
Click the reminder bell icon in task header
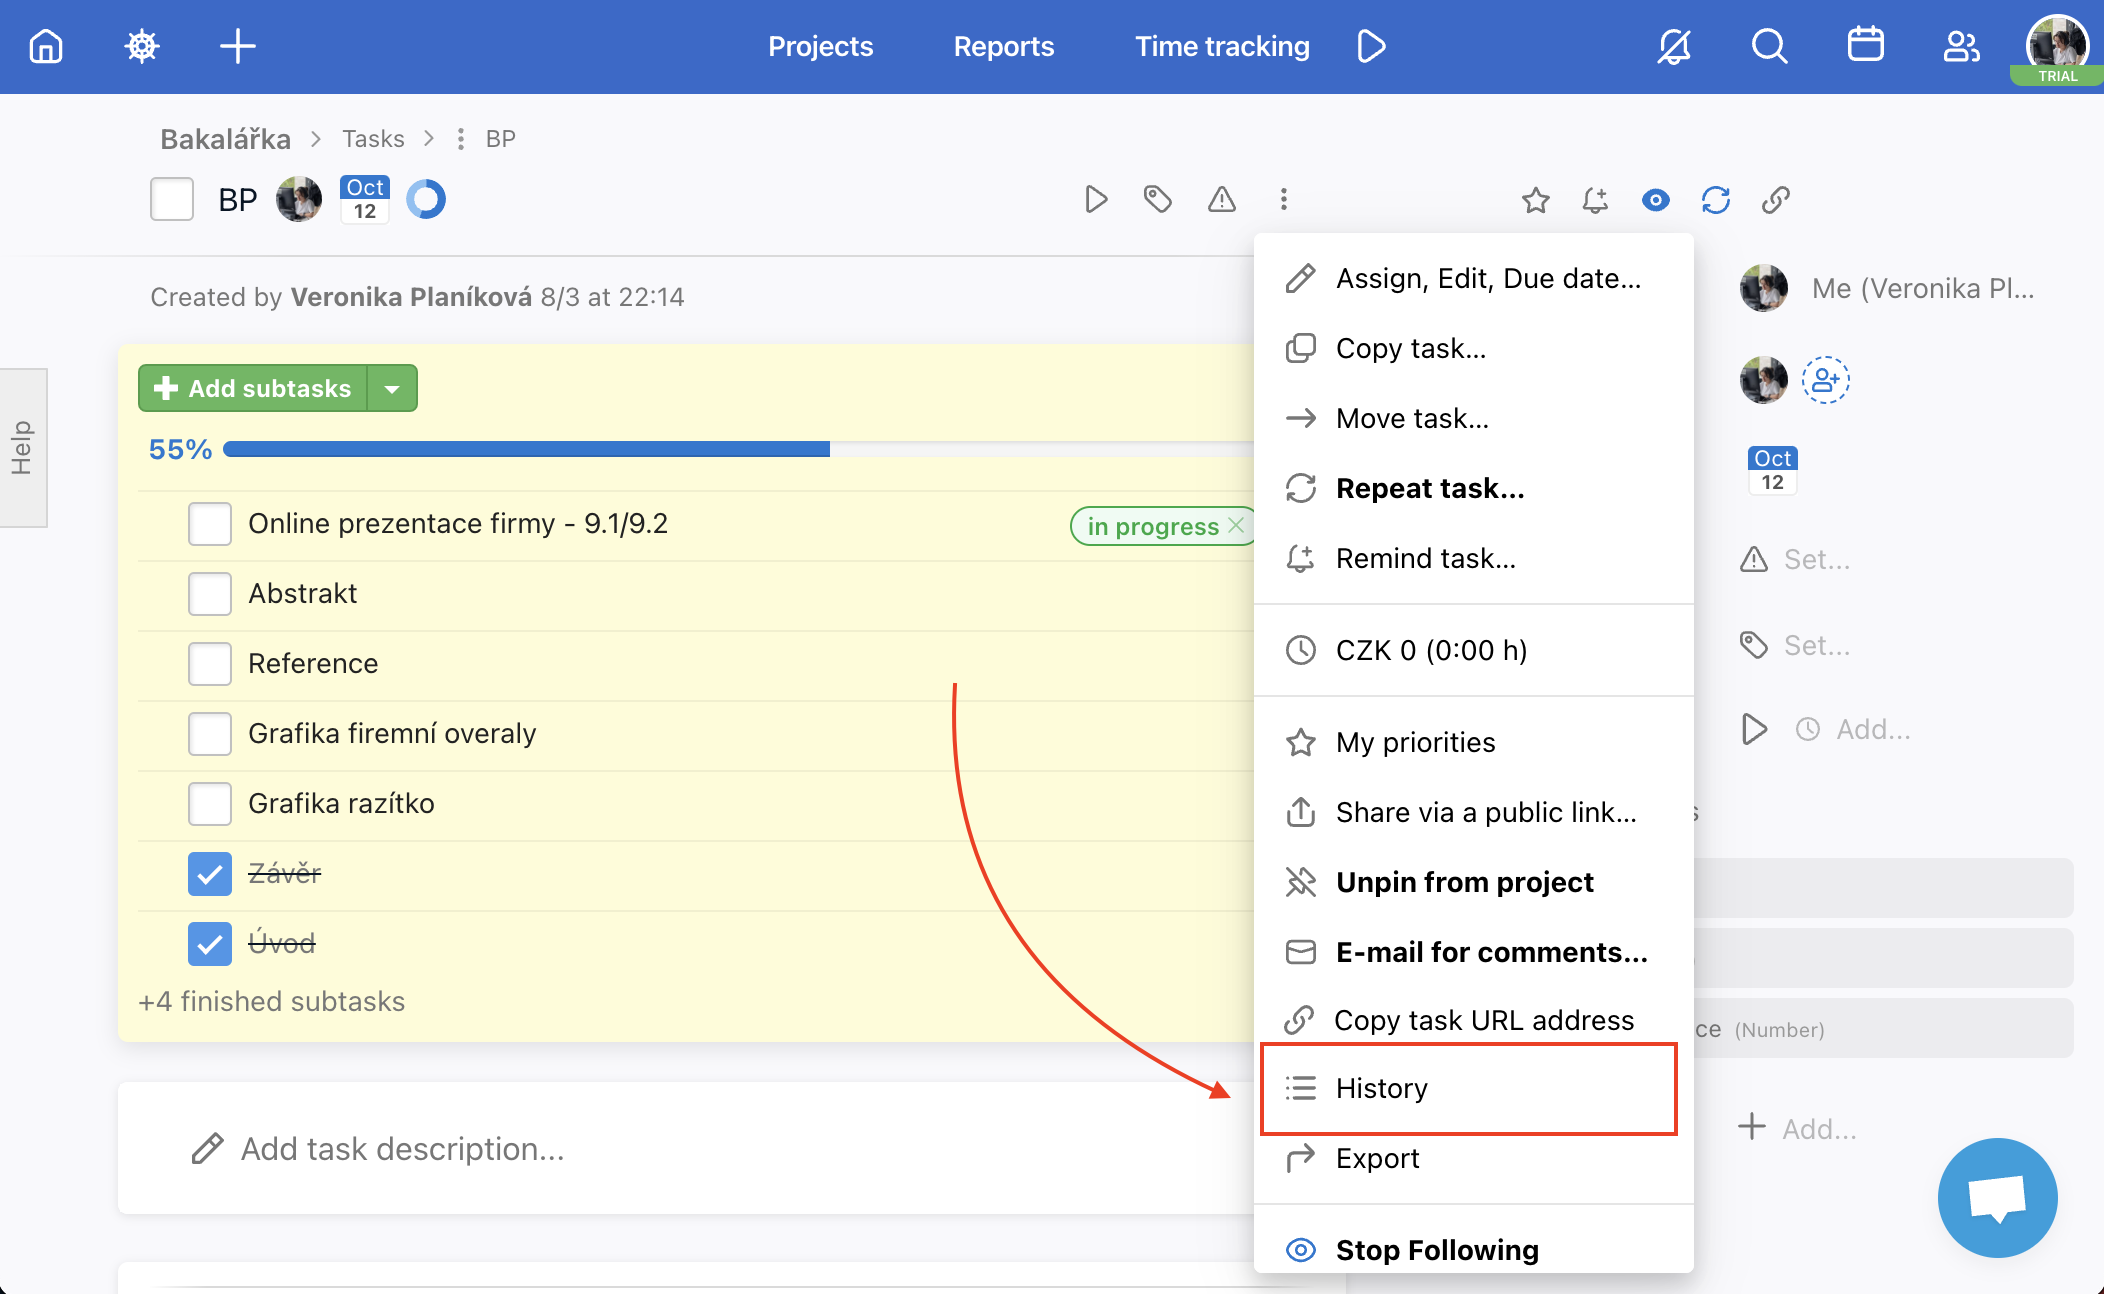(1596, 201)
